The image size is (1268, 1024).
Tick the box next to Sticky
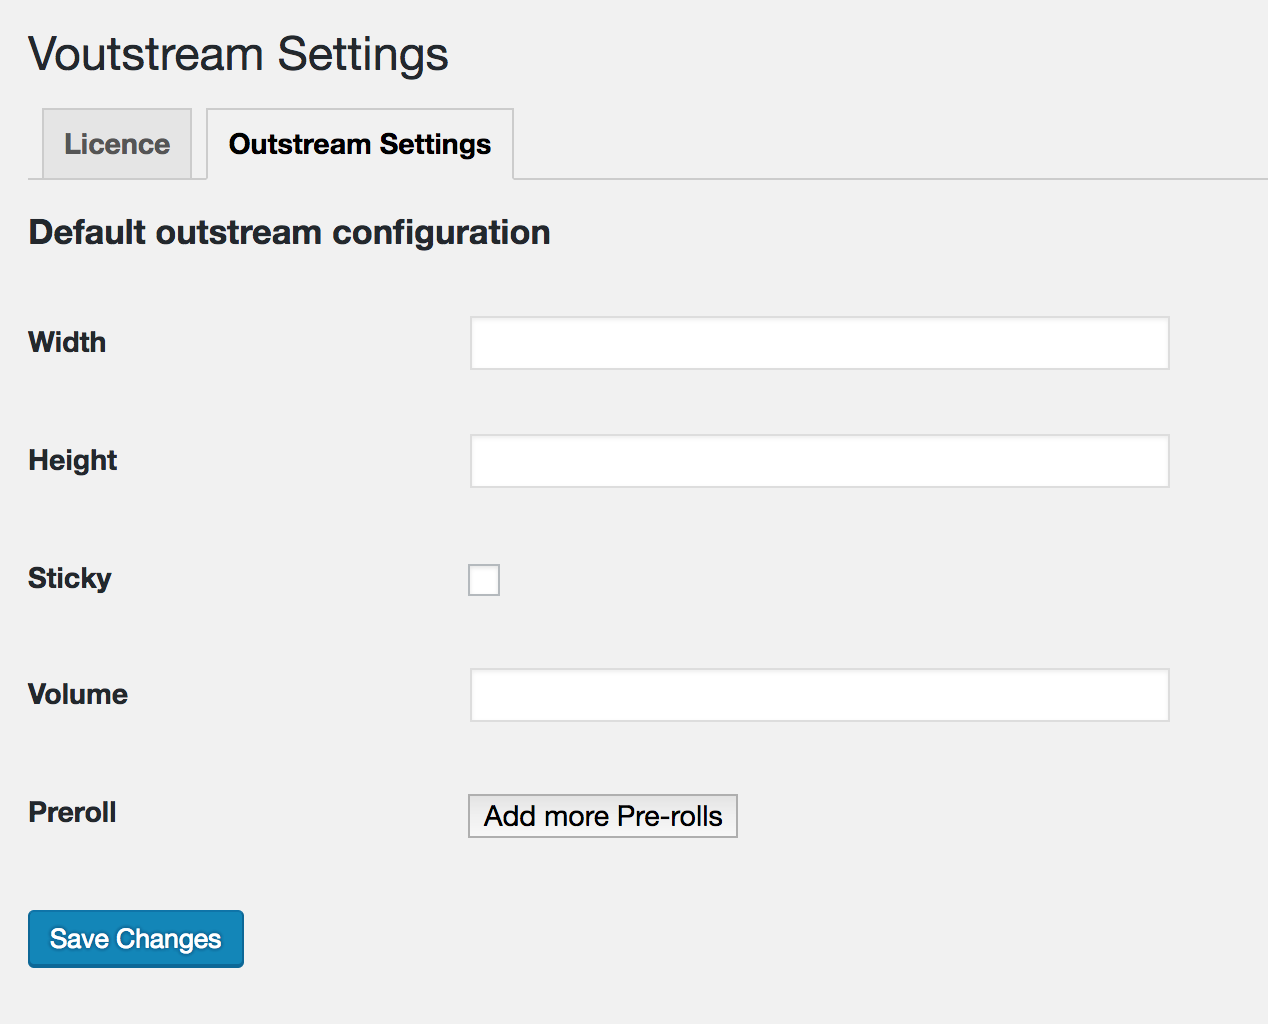click(x=484, y=580)
